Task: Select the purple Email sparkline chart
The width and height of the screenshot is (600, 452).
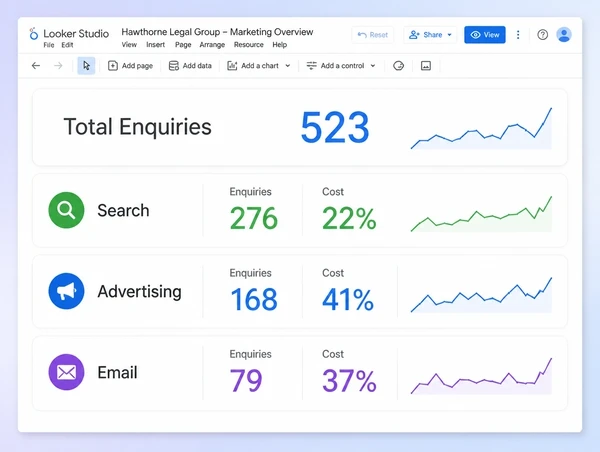Action: (x=481, y=376)
